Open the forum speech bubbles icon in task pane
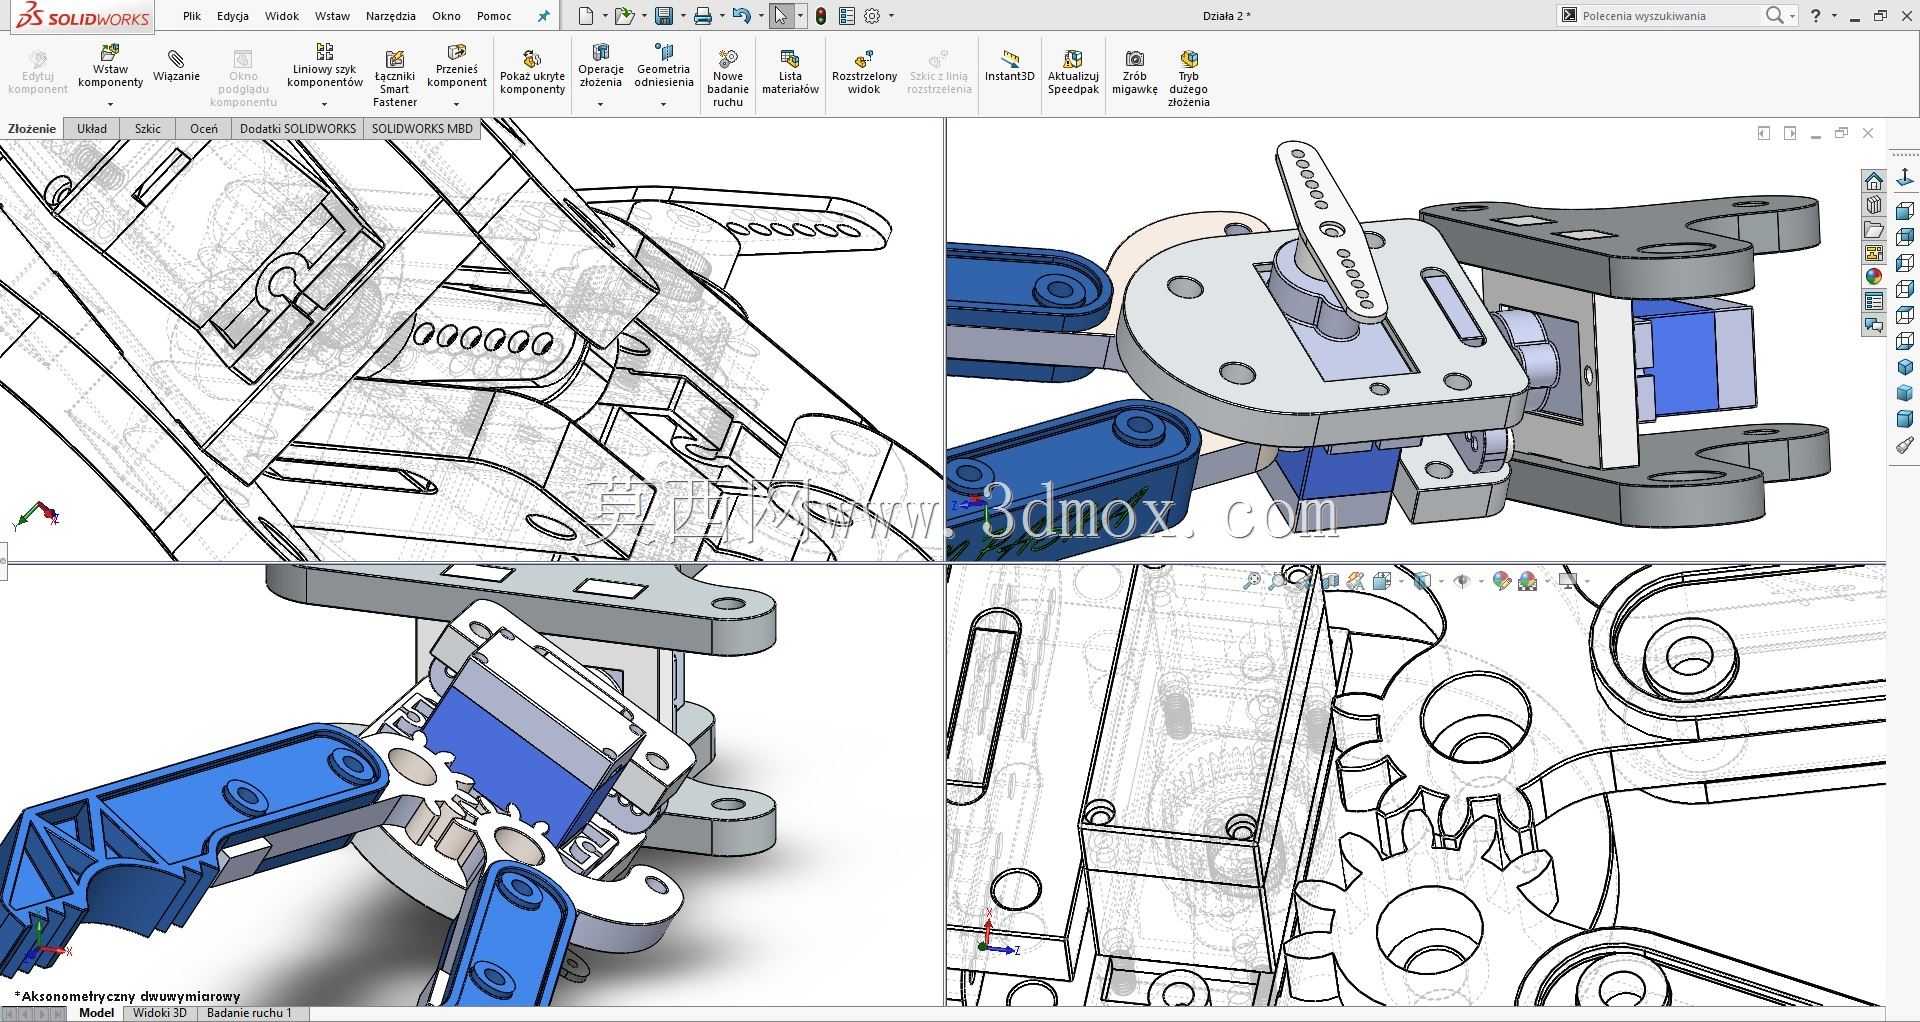1920x1022 pixels. [1874, 325]
